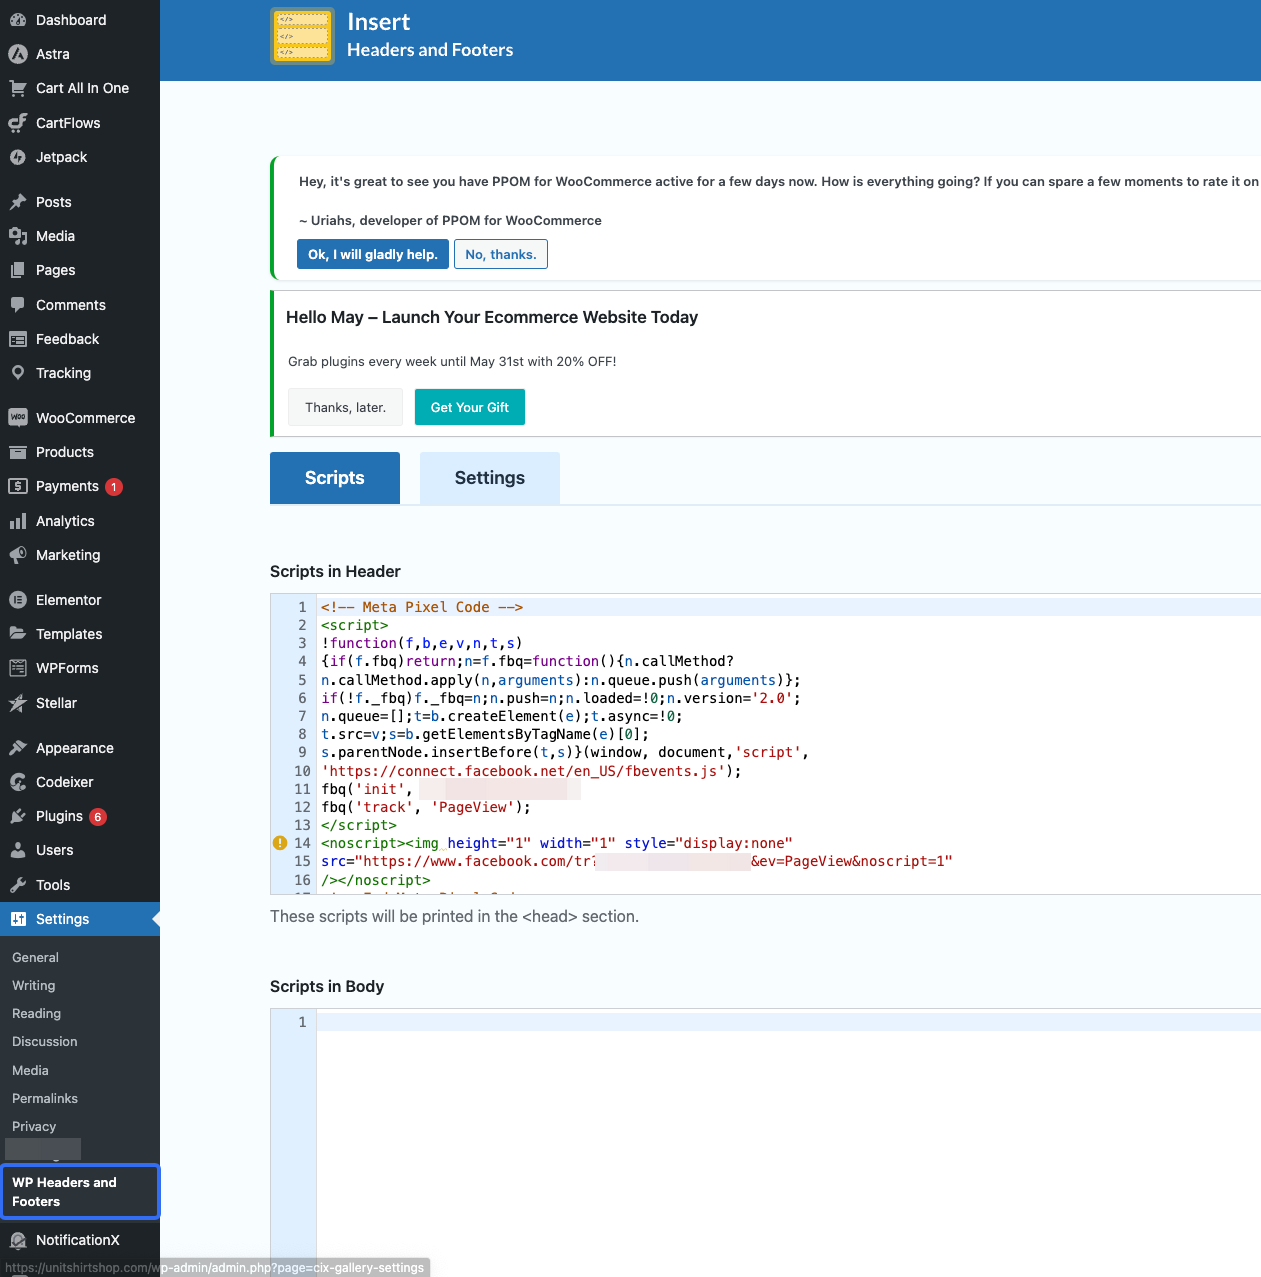Click the Media library icon
This screenshot has height=1277, width=1261.
18,236
